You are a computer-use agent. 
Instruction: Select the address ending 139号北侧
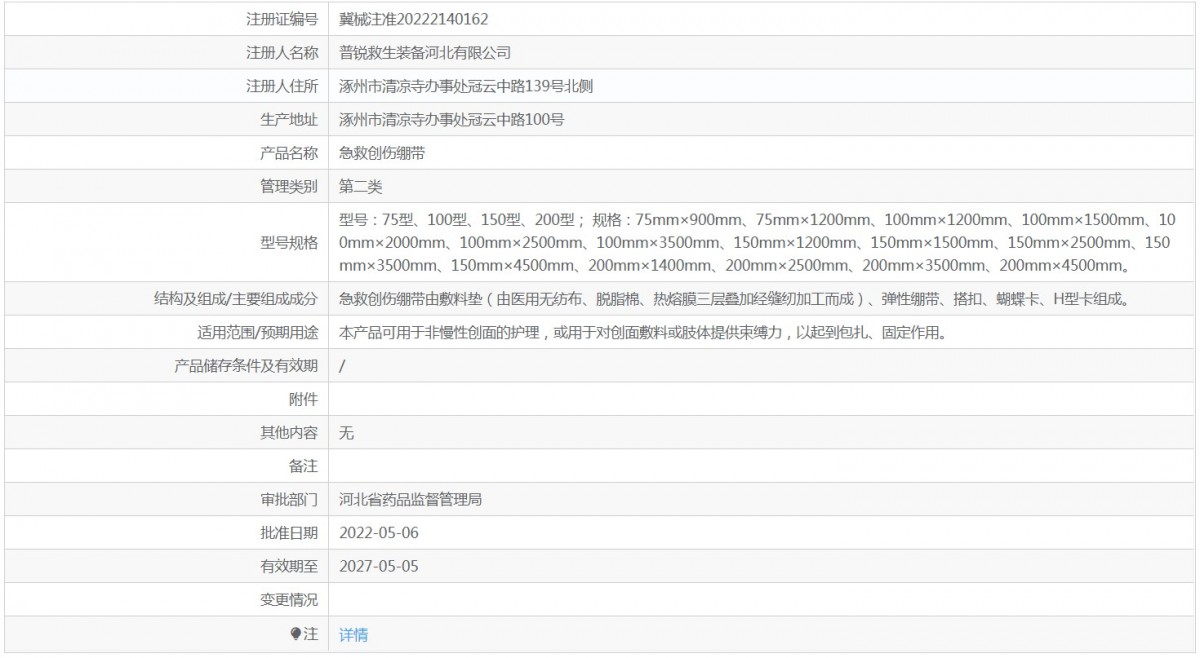(x=467, y=86)
